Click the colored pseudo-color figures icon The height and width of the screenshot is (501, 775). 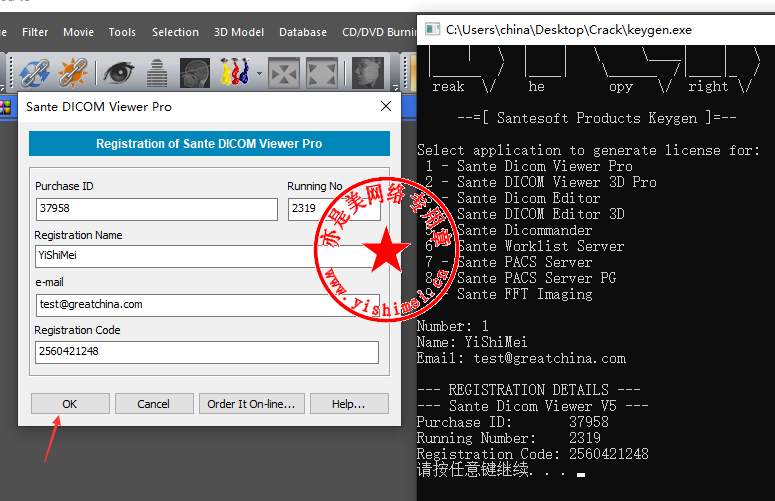pyautogui.click(x=235, y=72)
